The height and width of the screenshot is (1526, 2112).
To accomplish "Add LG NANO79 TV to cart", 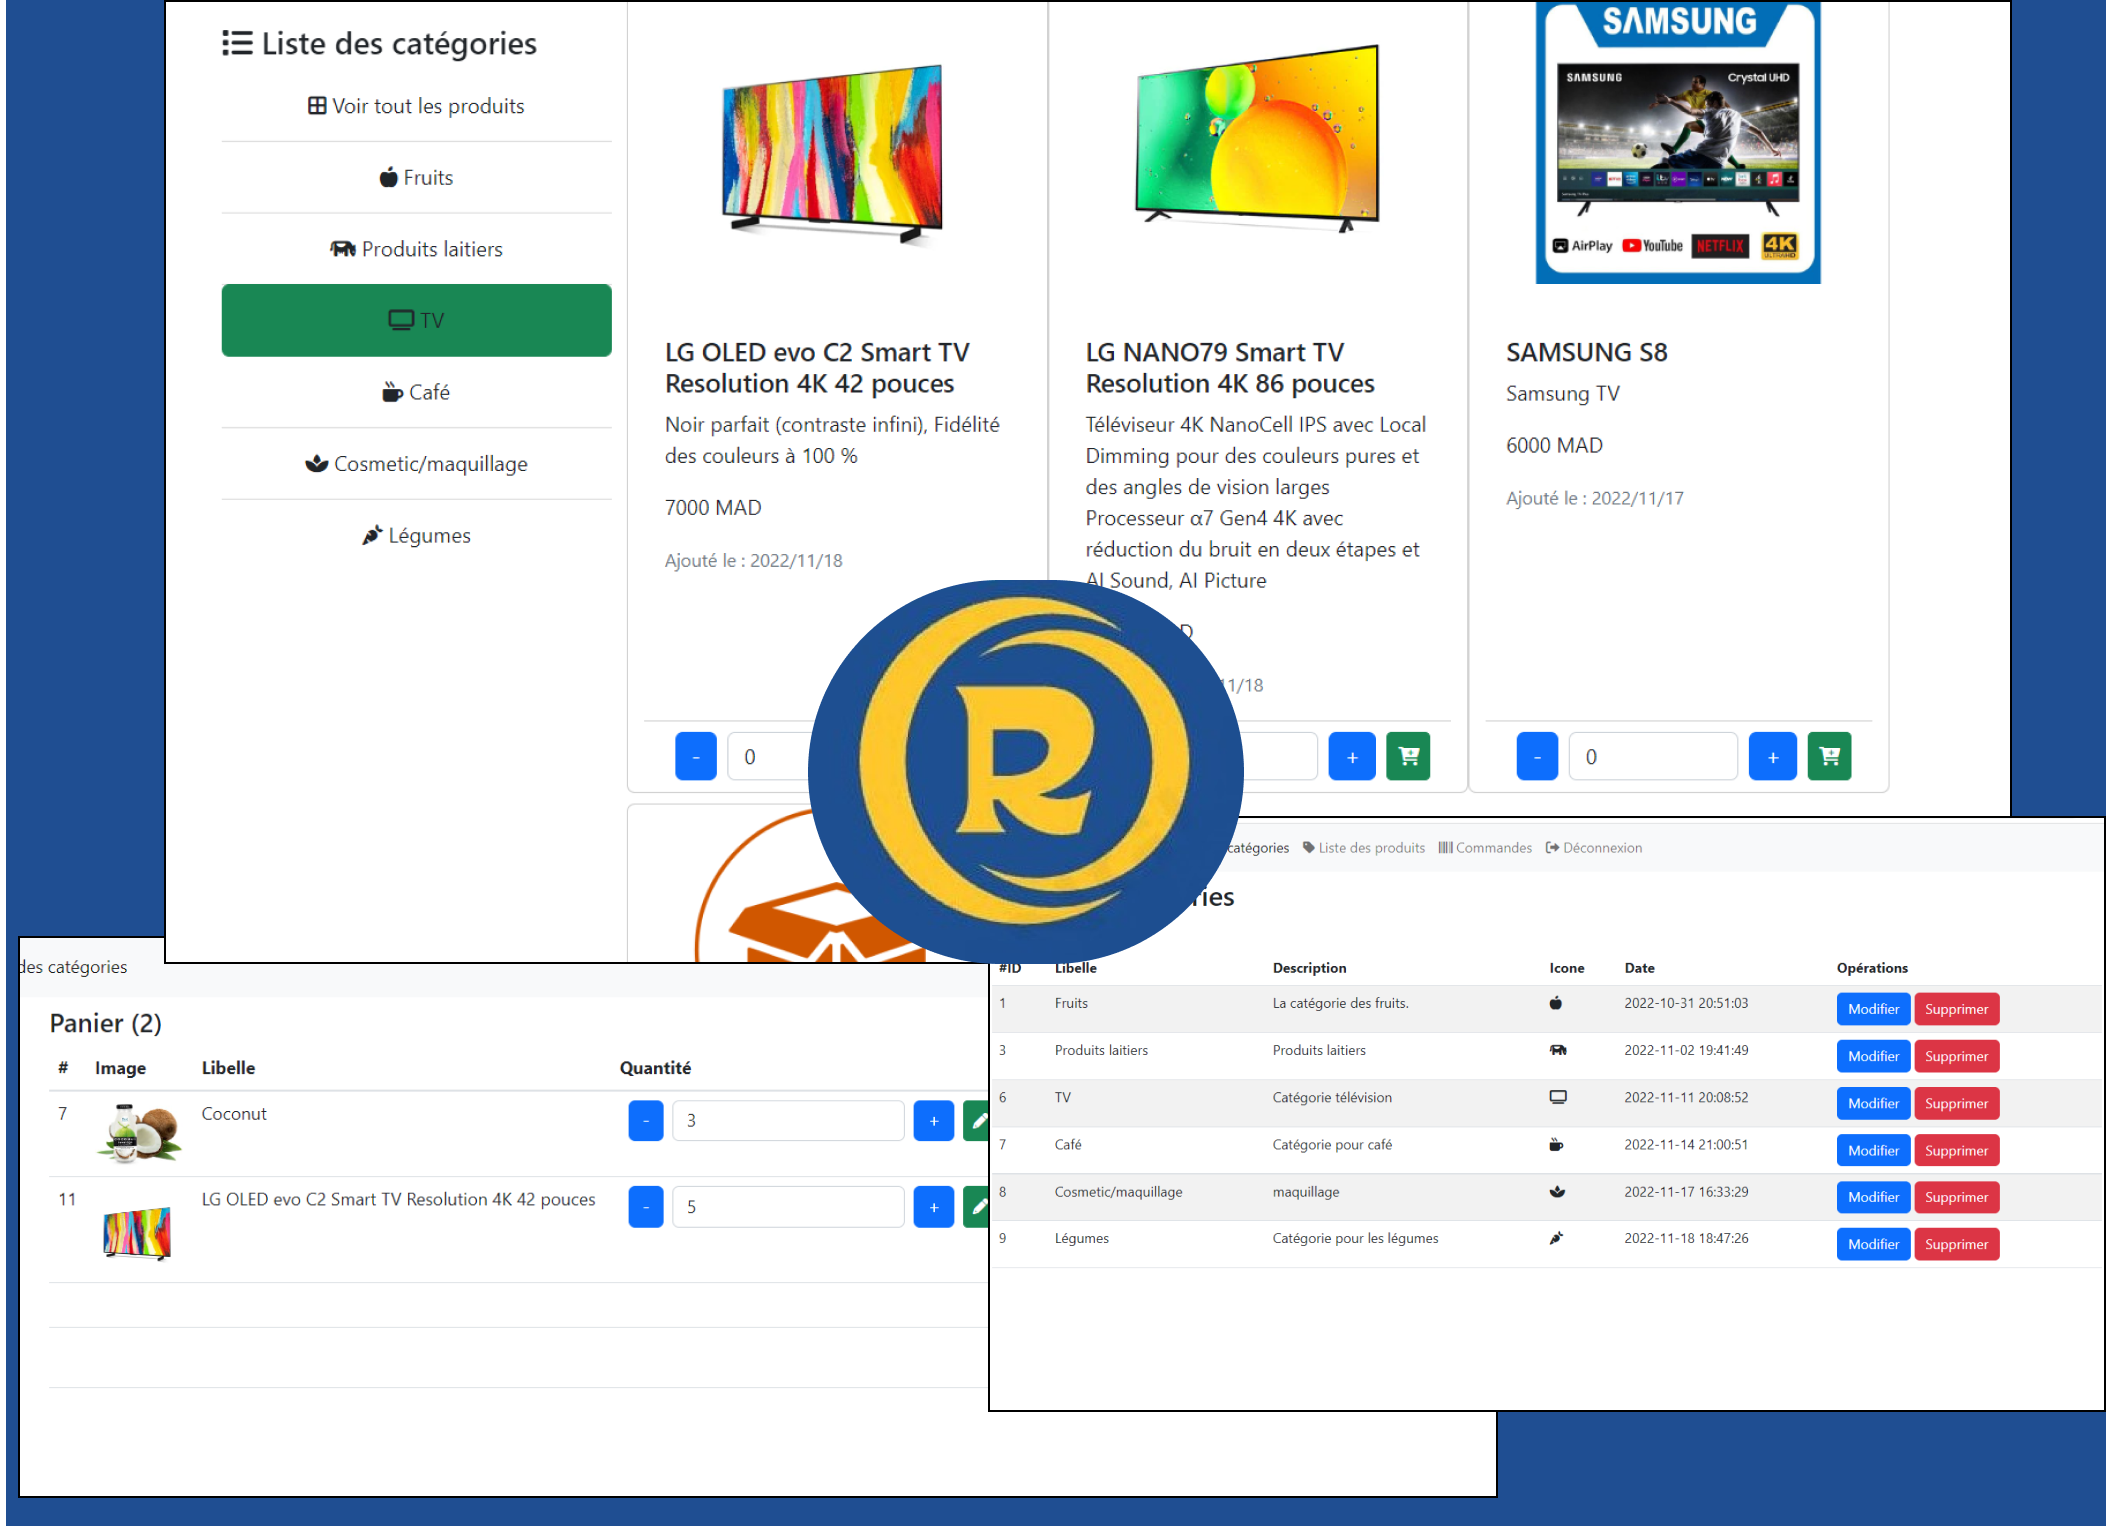I will pyautogui.click(x=1408, y=756).
